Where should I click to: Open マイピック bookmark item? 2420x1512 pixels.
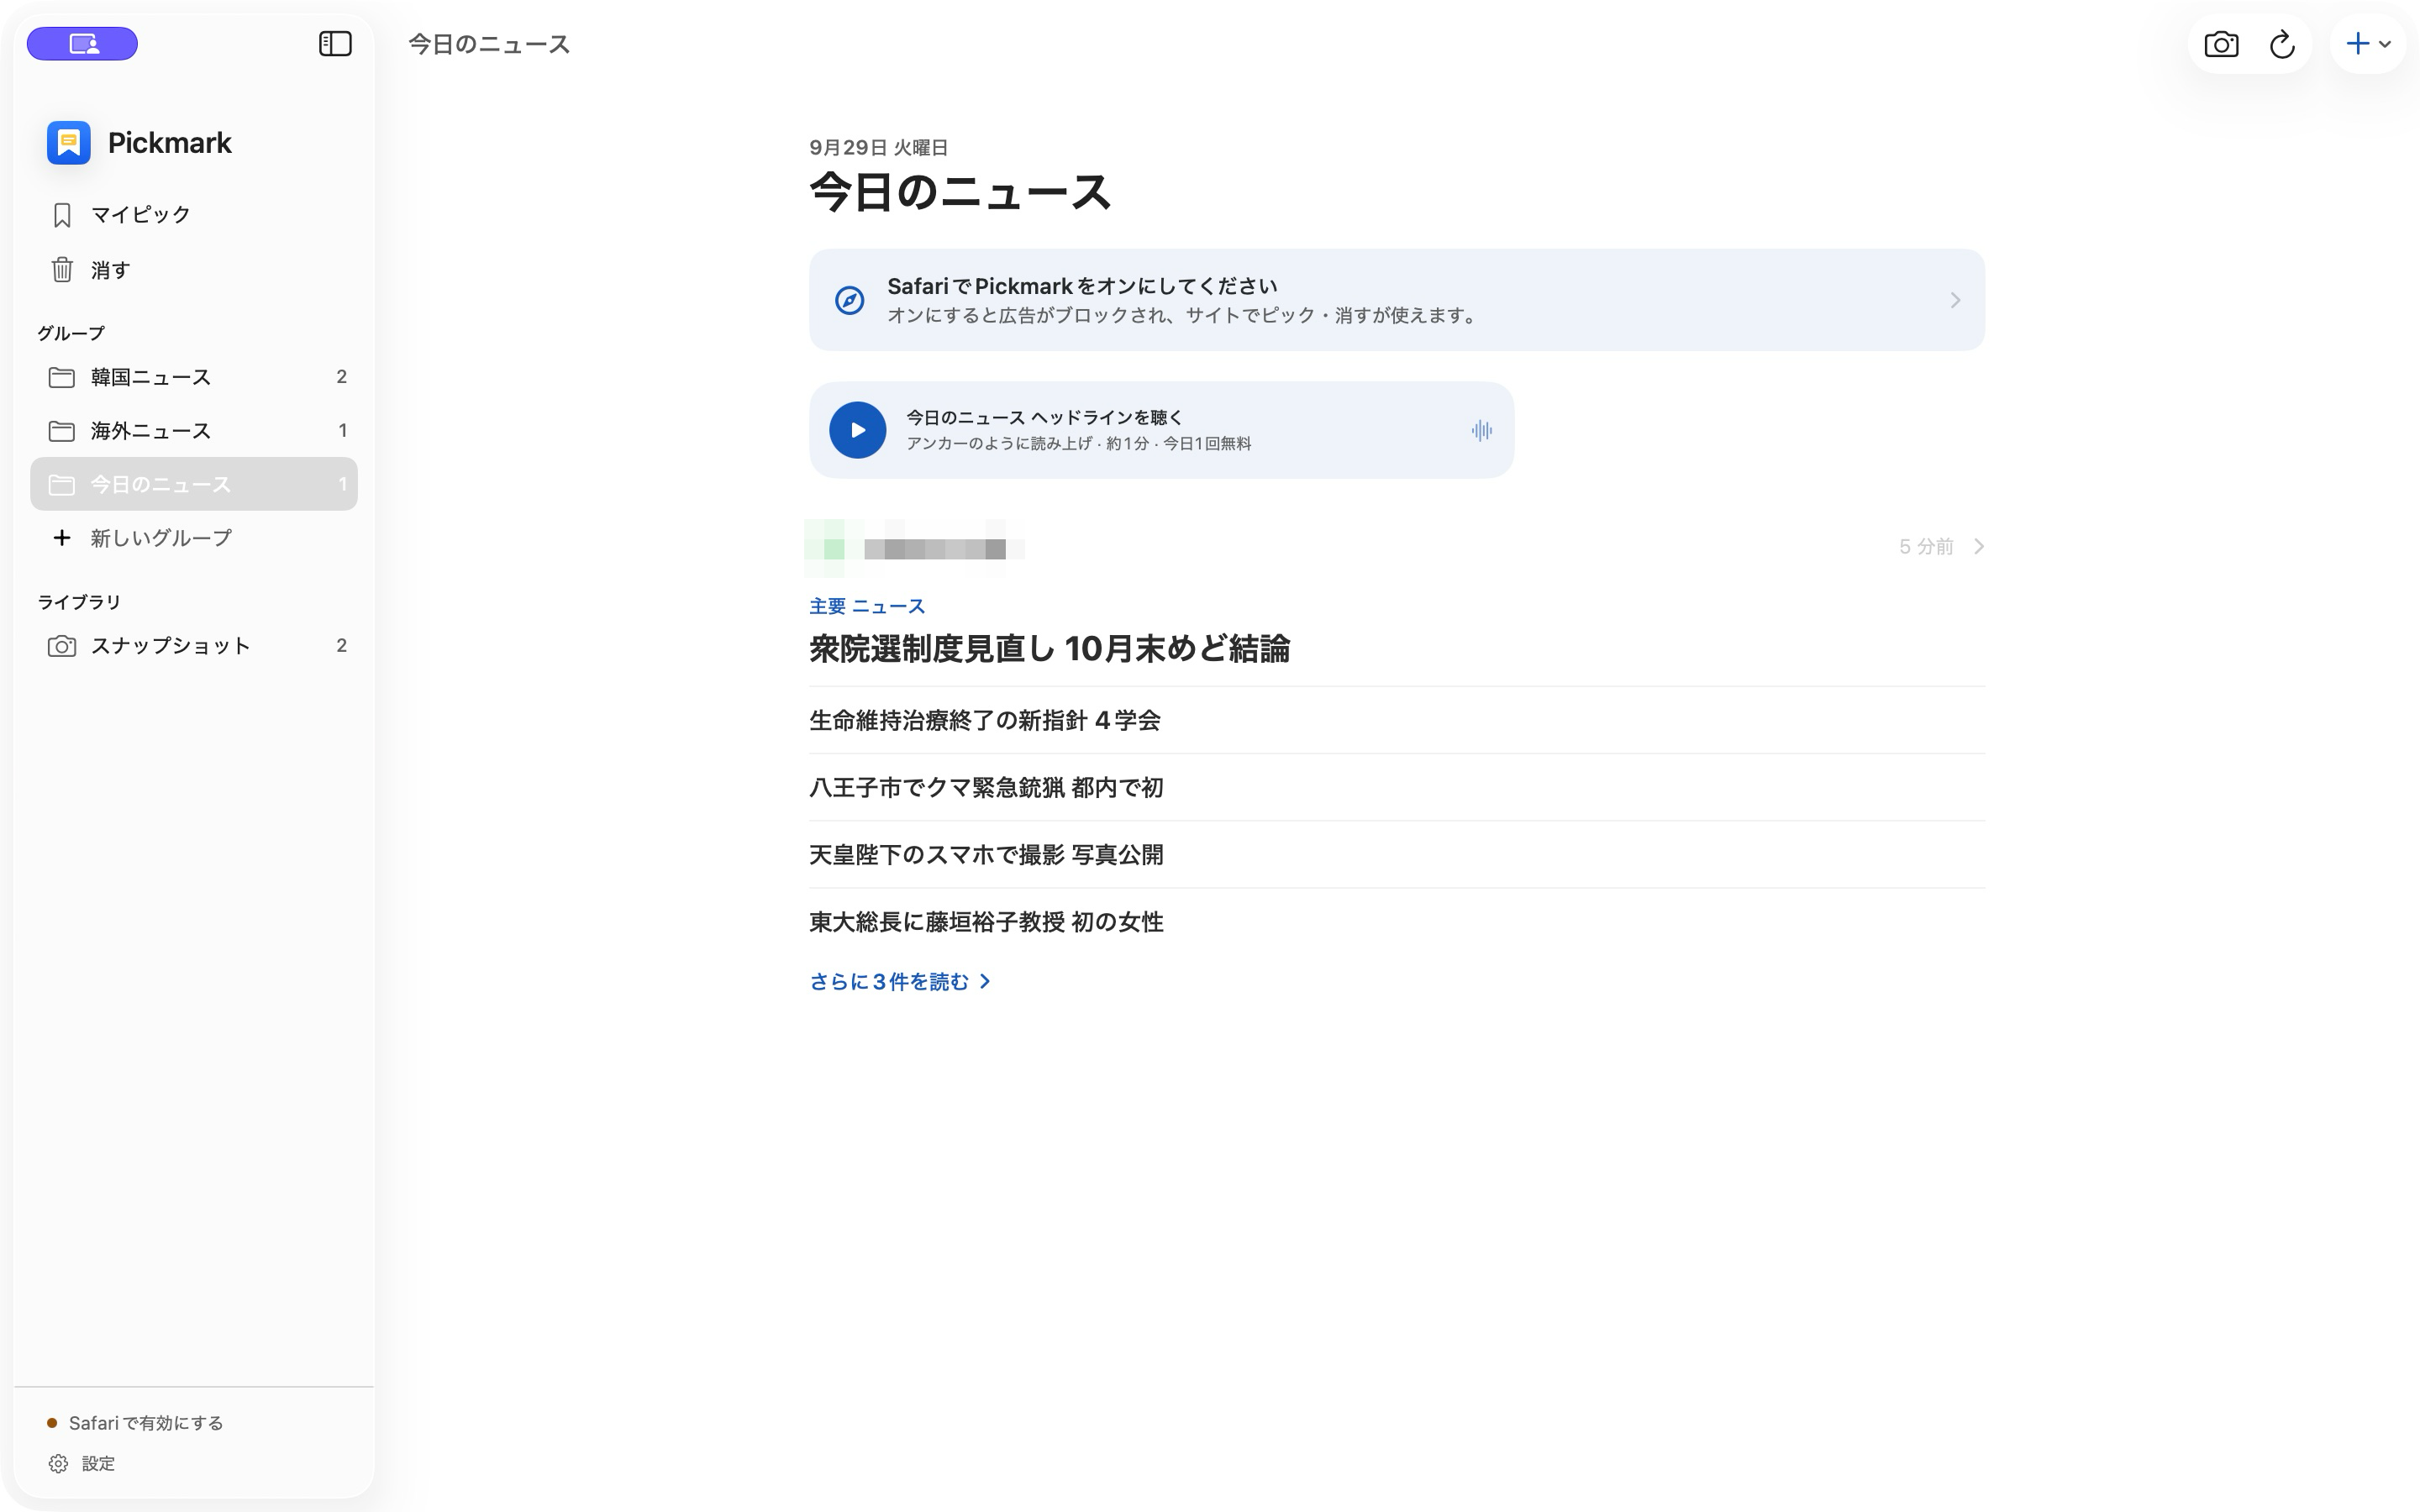tap(194, 215)
